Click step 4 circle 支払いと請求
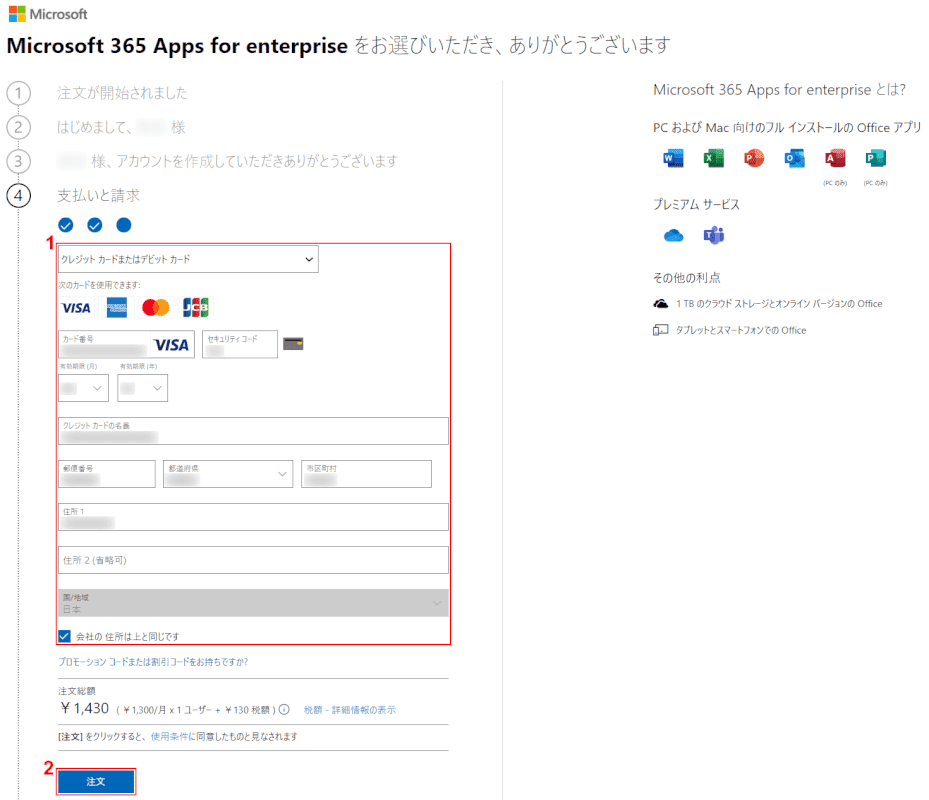 click(18, 196)
